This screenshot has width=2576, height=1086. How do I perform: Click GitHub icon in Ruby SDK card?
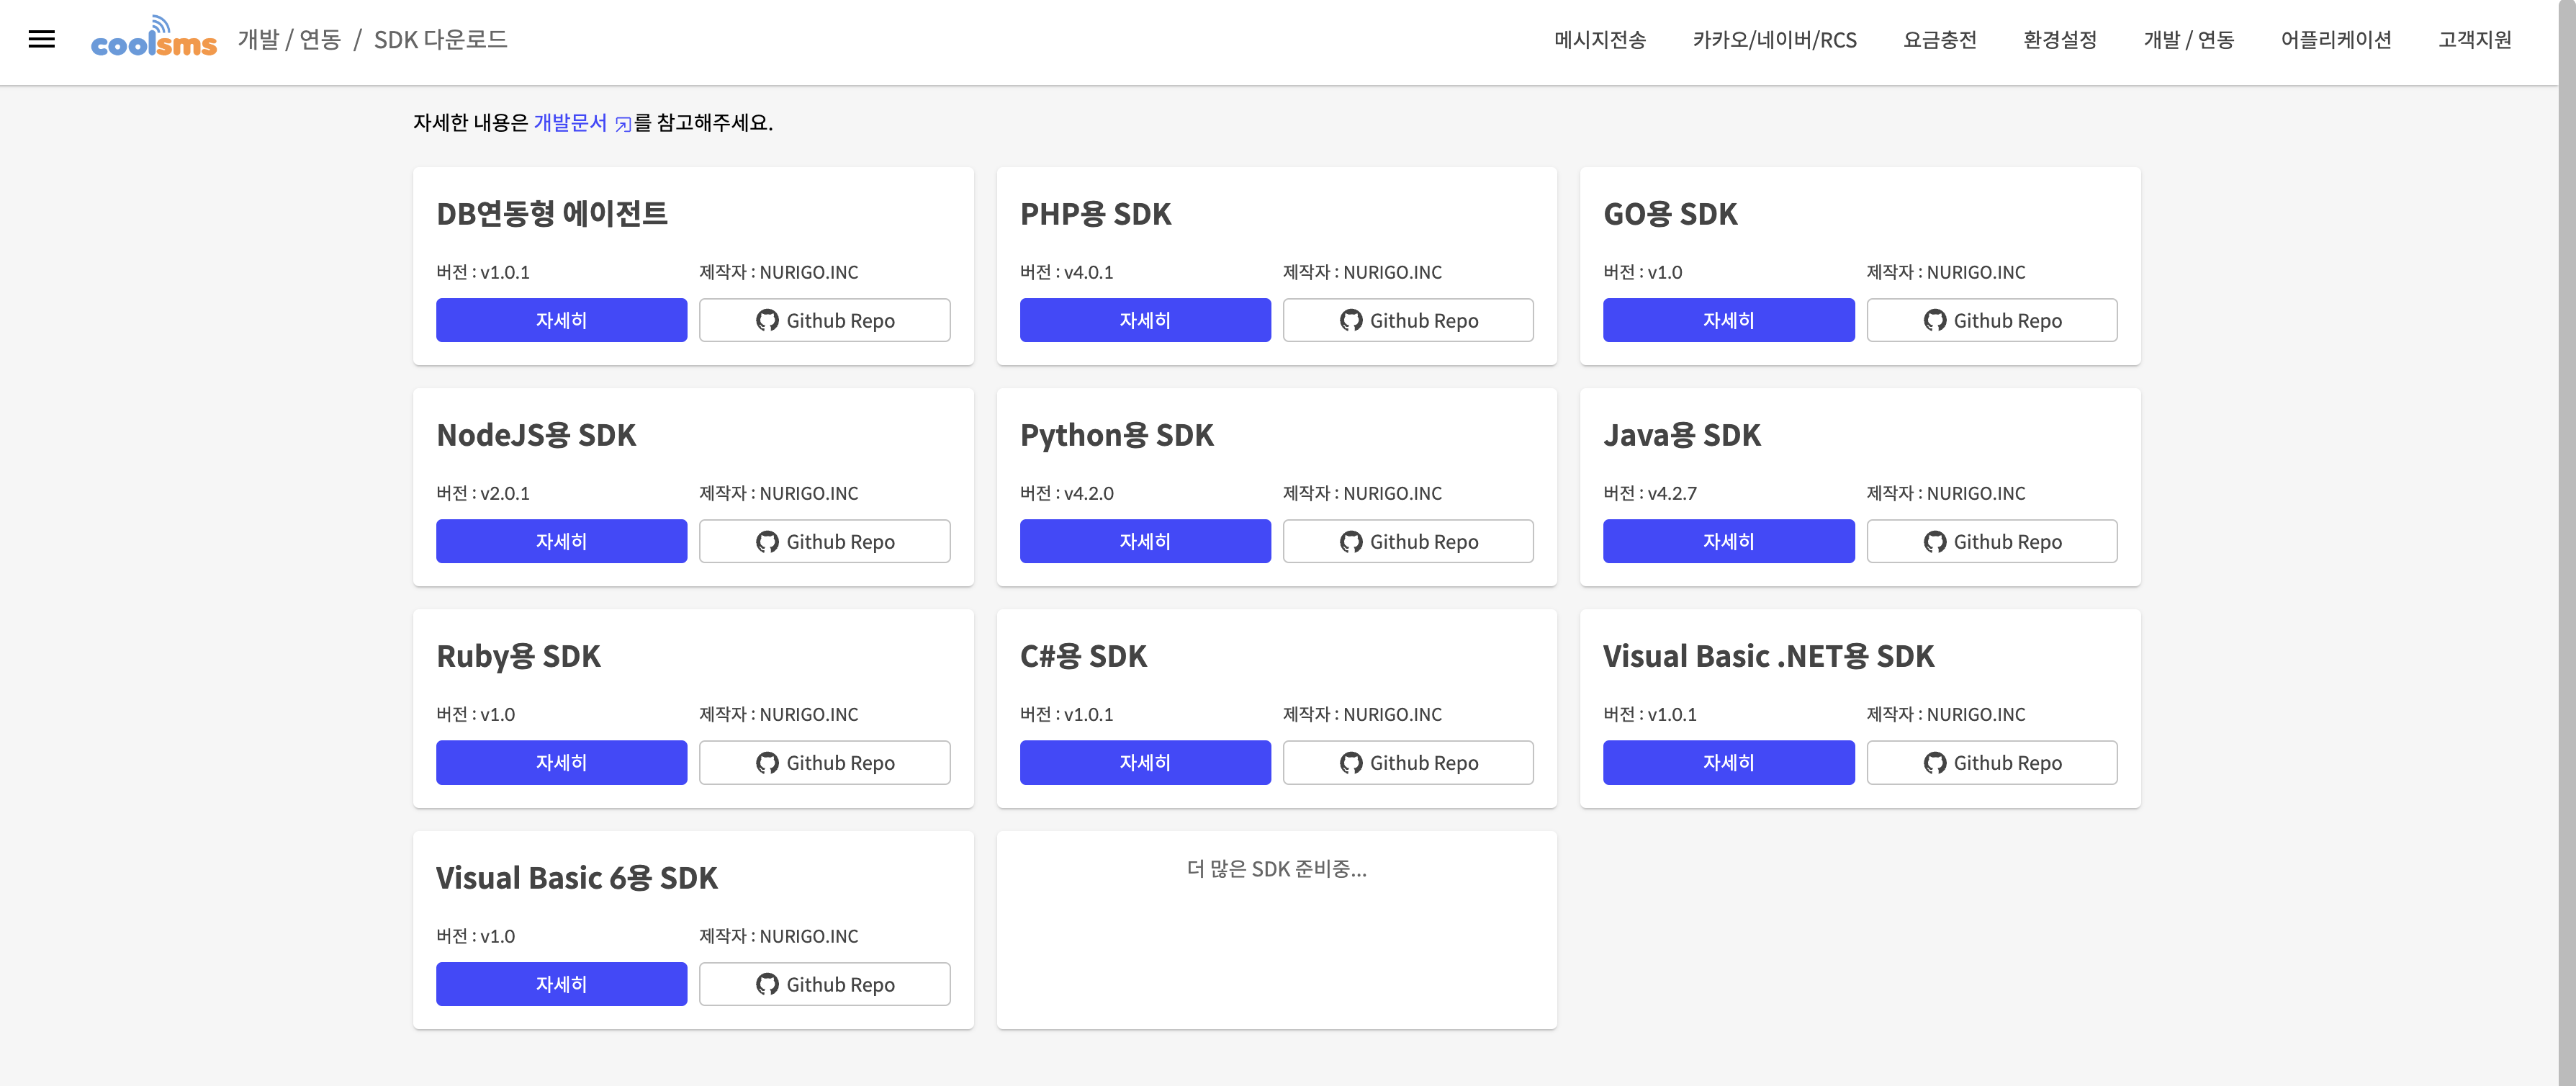(x=767, y=763)
